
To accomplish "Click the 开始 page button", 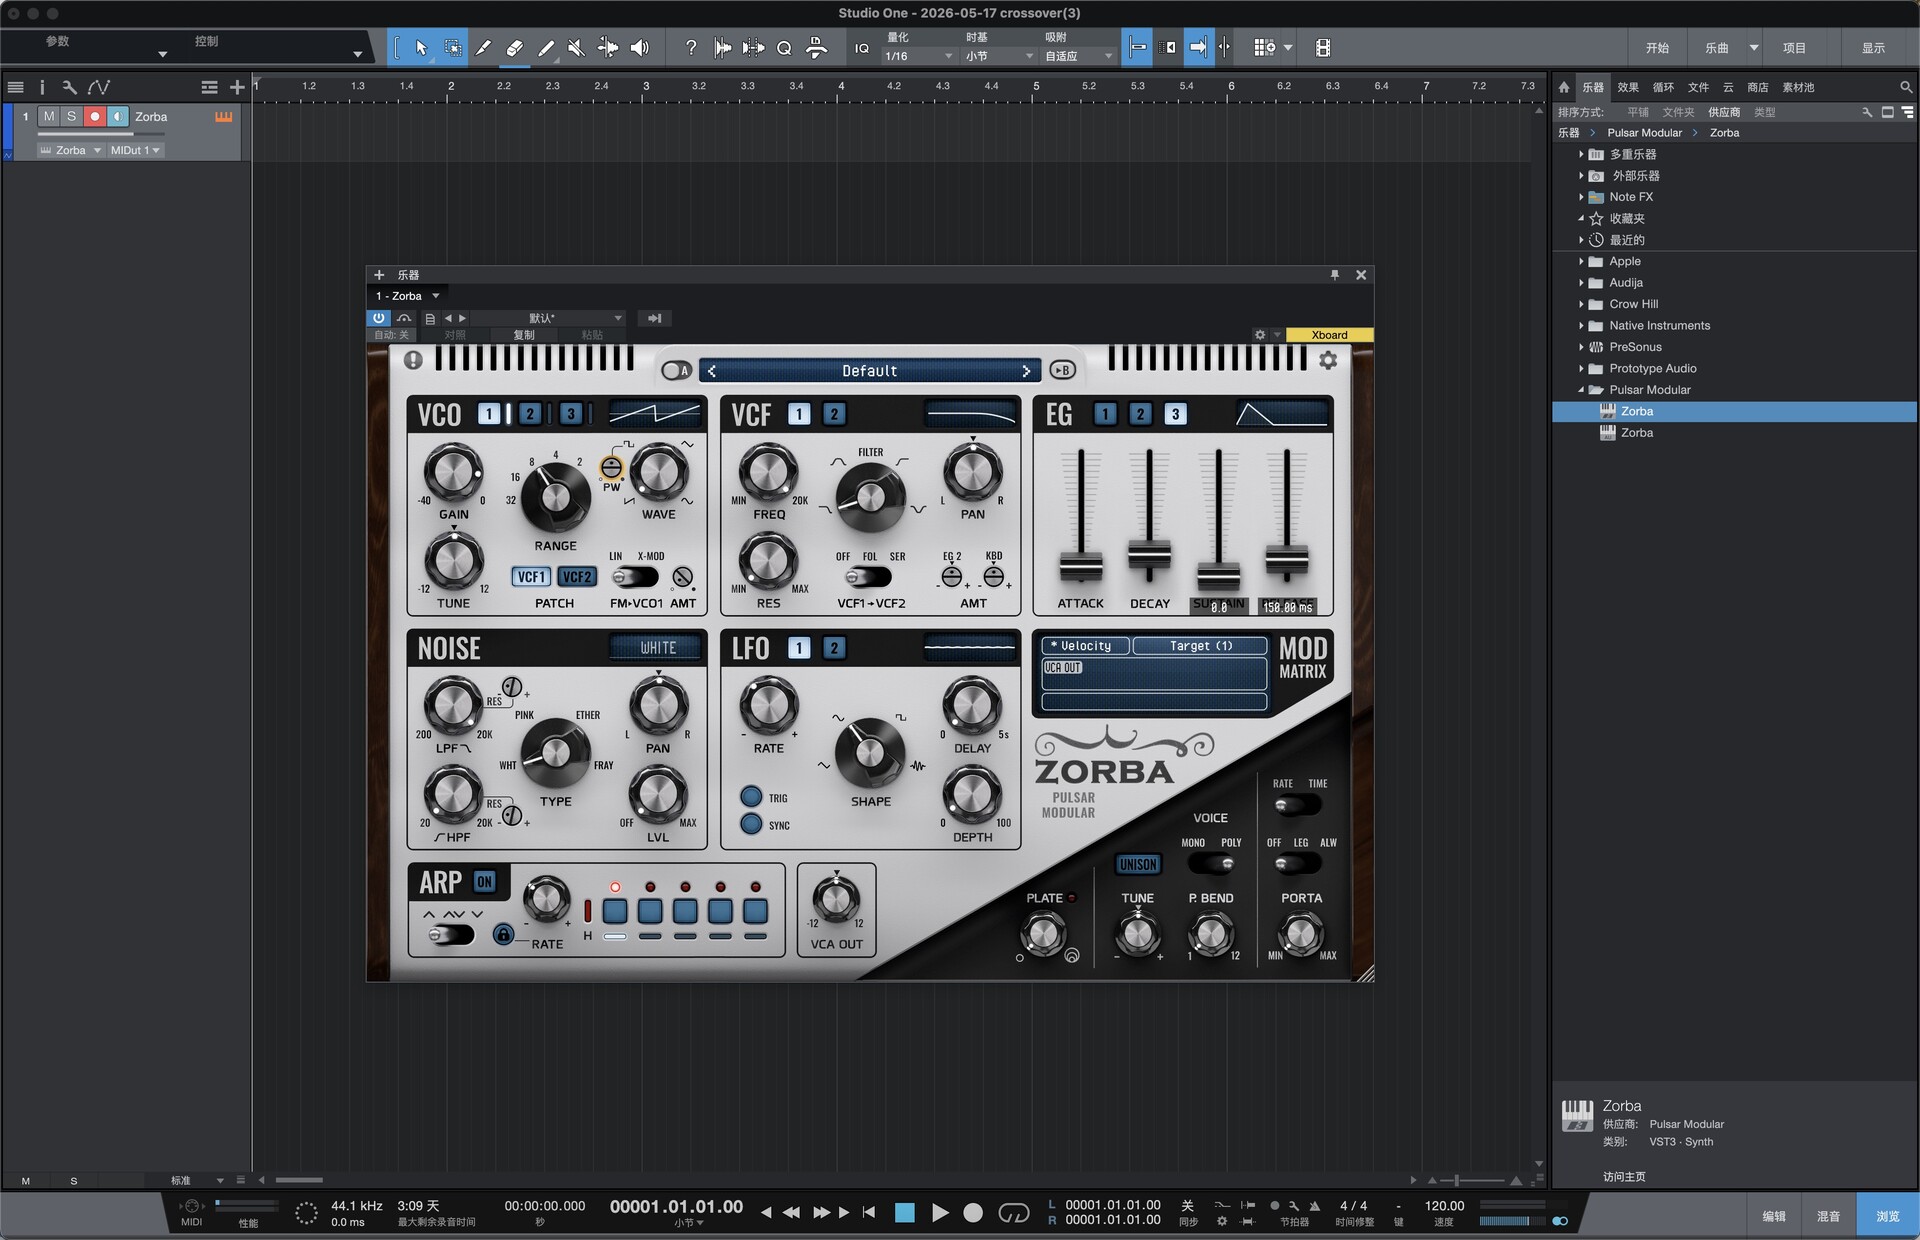I will coord(1657,48).
